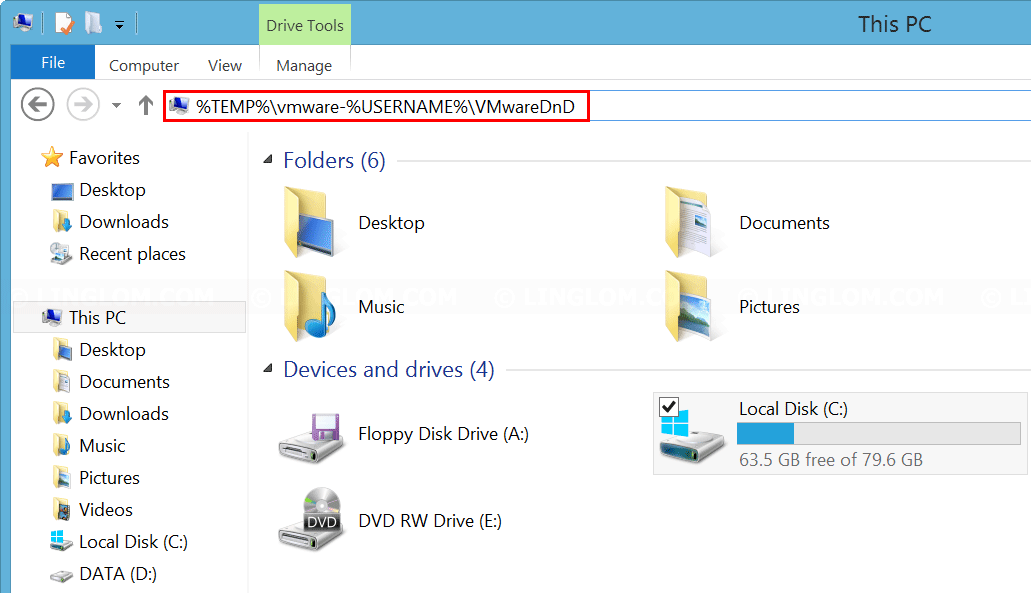Open Downloads under This PC in the sidebar
Screen dimensions: 1031x593
tap(124, 414)
